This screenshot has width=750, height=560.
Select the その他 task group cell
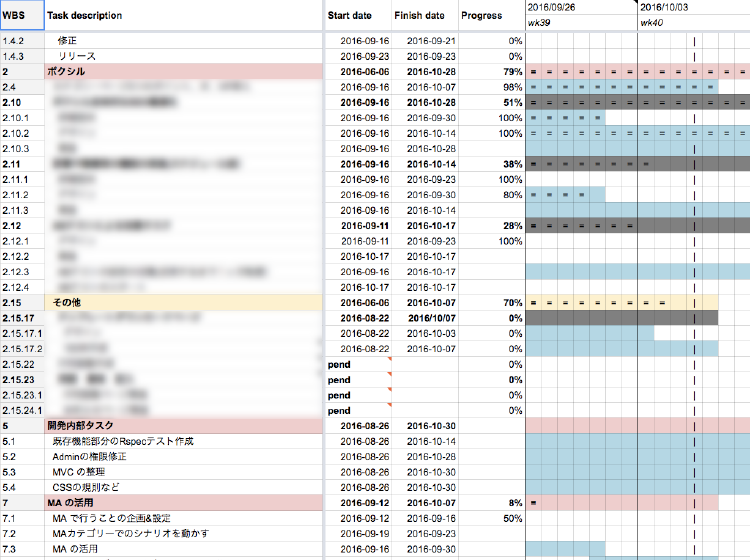pos(64,302)
